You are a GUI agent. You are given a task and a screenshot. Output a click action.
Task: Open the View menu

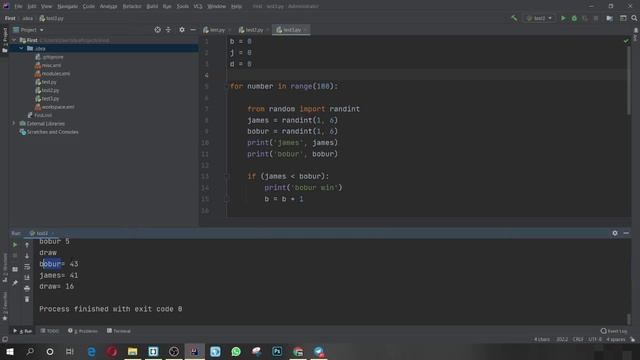coord(46,6)
